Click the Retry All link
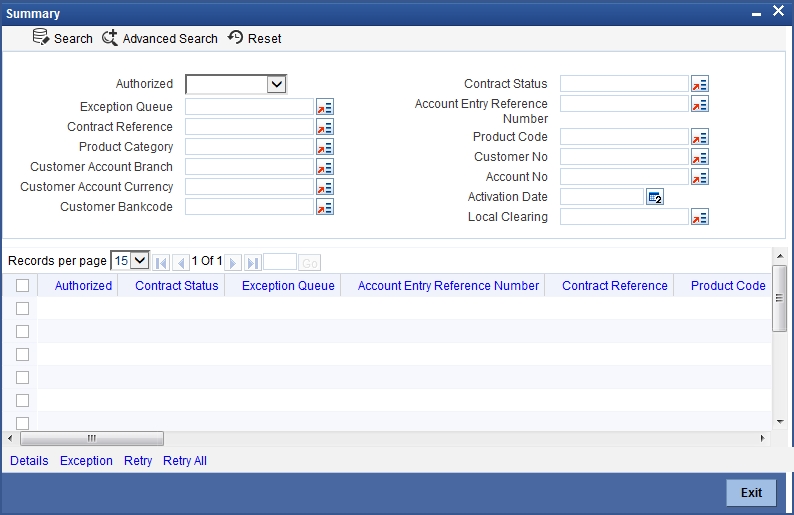The height and width of the screenshot is (515, 794). point(185,461)
